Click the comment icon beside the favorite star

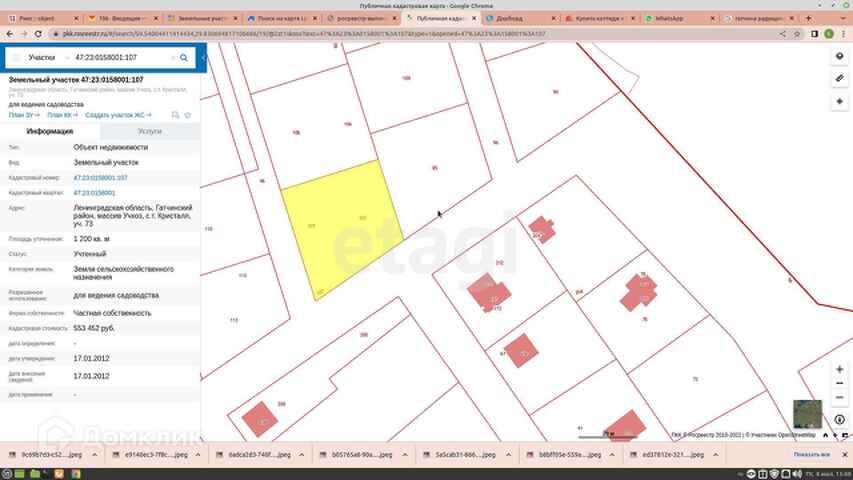175,115
